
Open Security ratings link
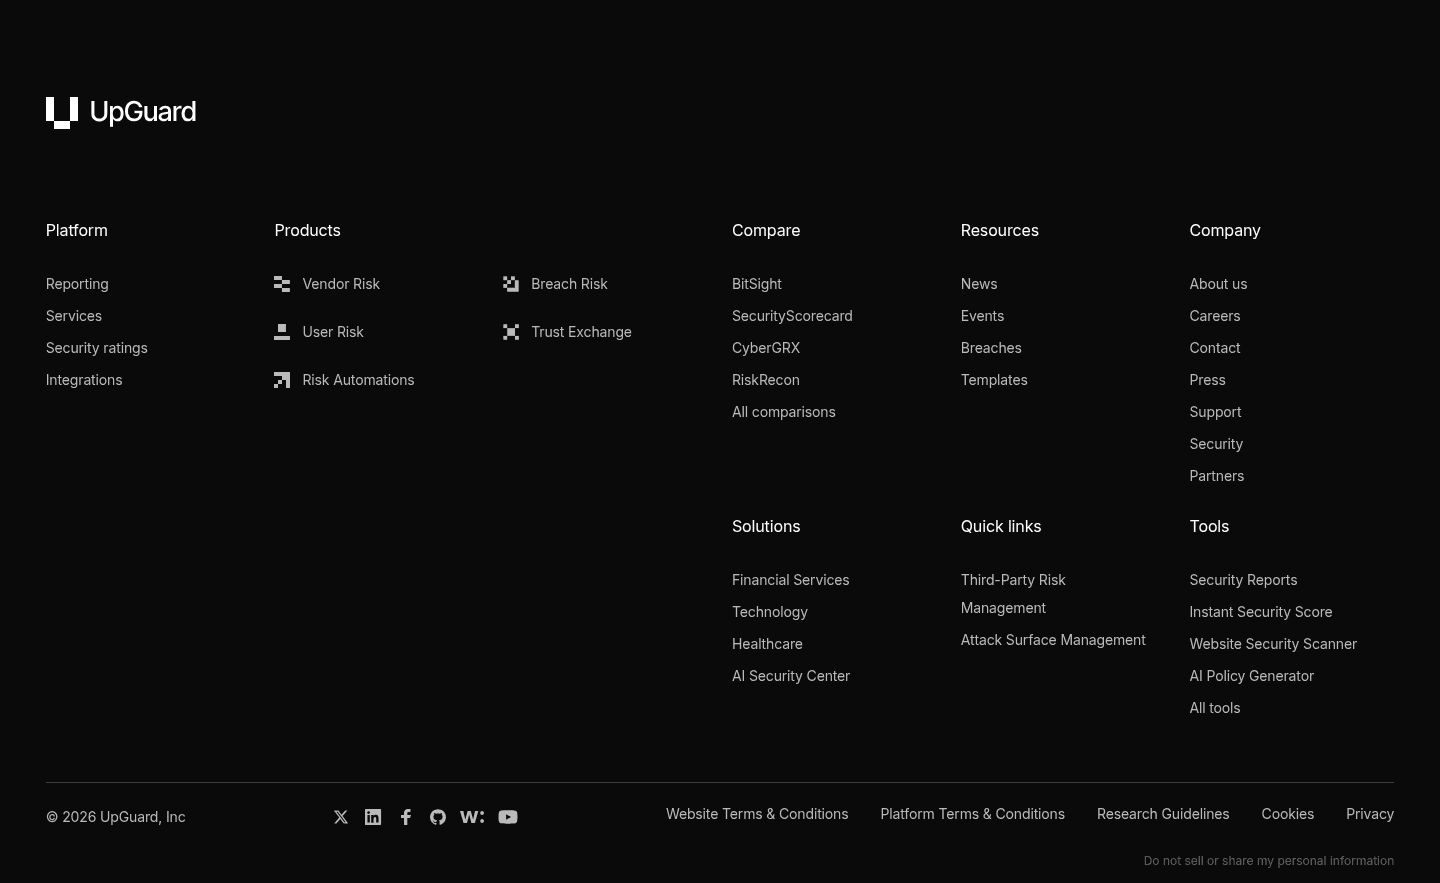(97, 348)
